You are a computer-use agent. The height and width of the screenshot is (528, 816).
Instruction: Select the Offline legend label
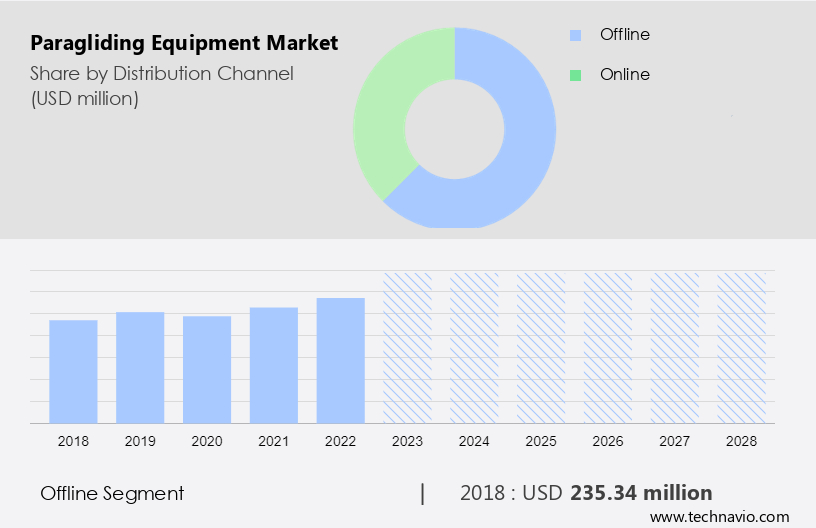coord(624,35)
